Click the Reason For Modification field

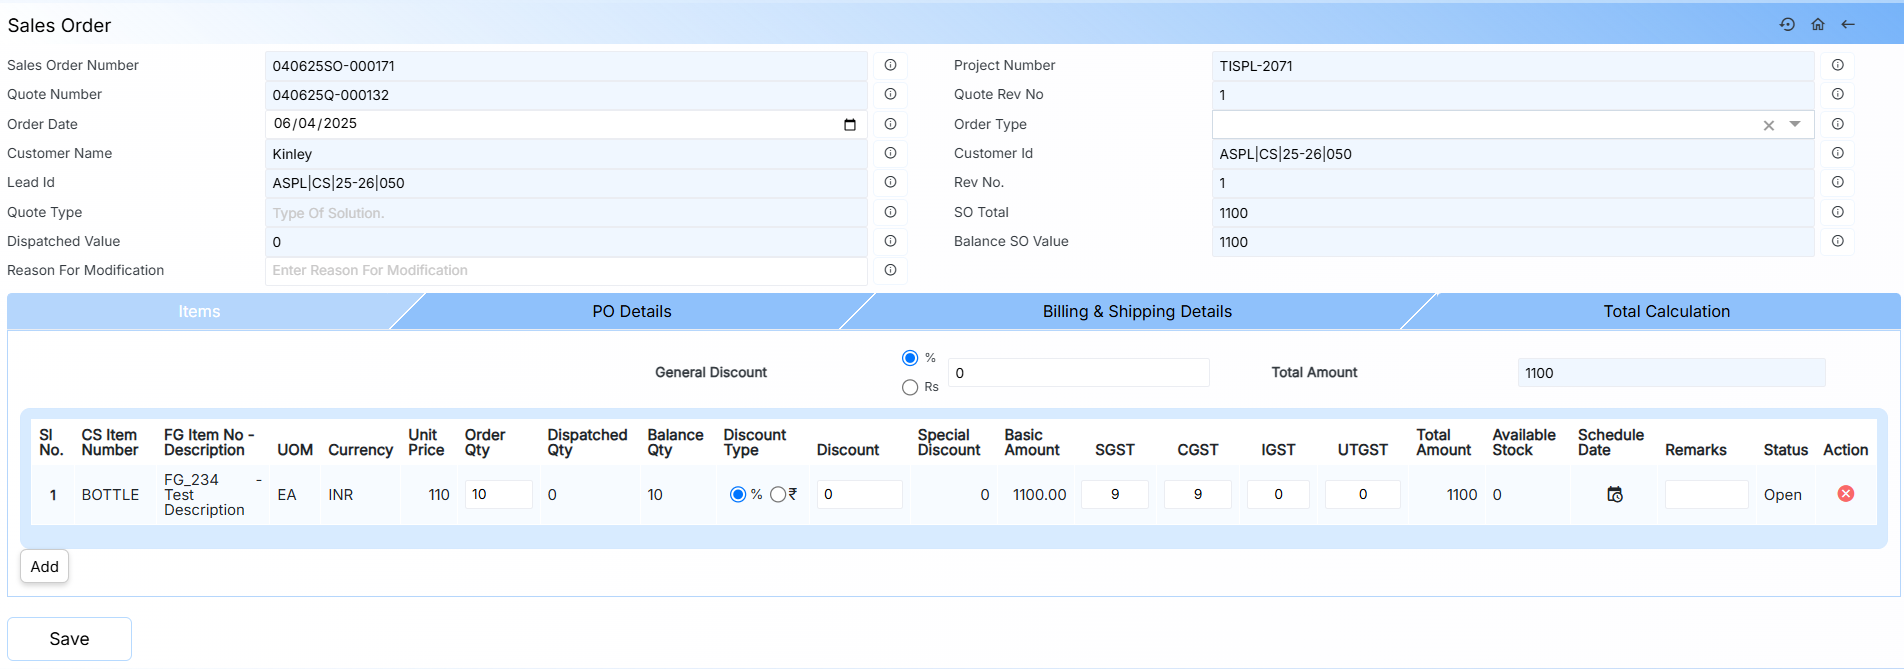coord(565,271)
